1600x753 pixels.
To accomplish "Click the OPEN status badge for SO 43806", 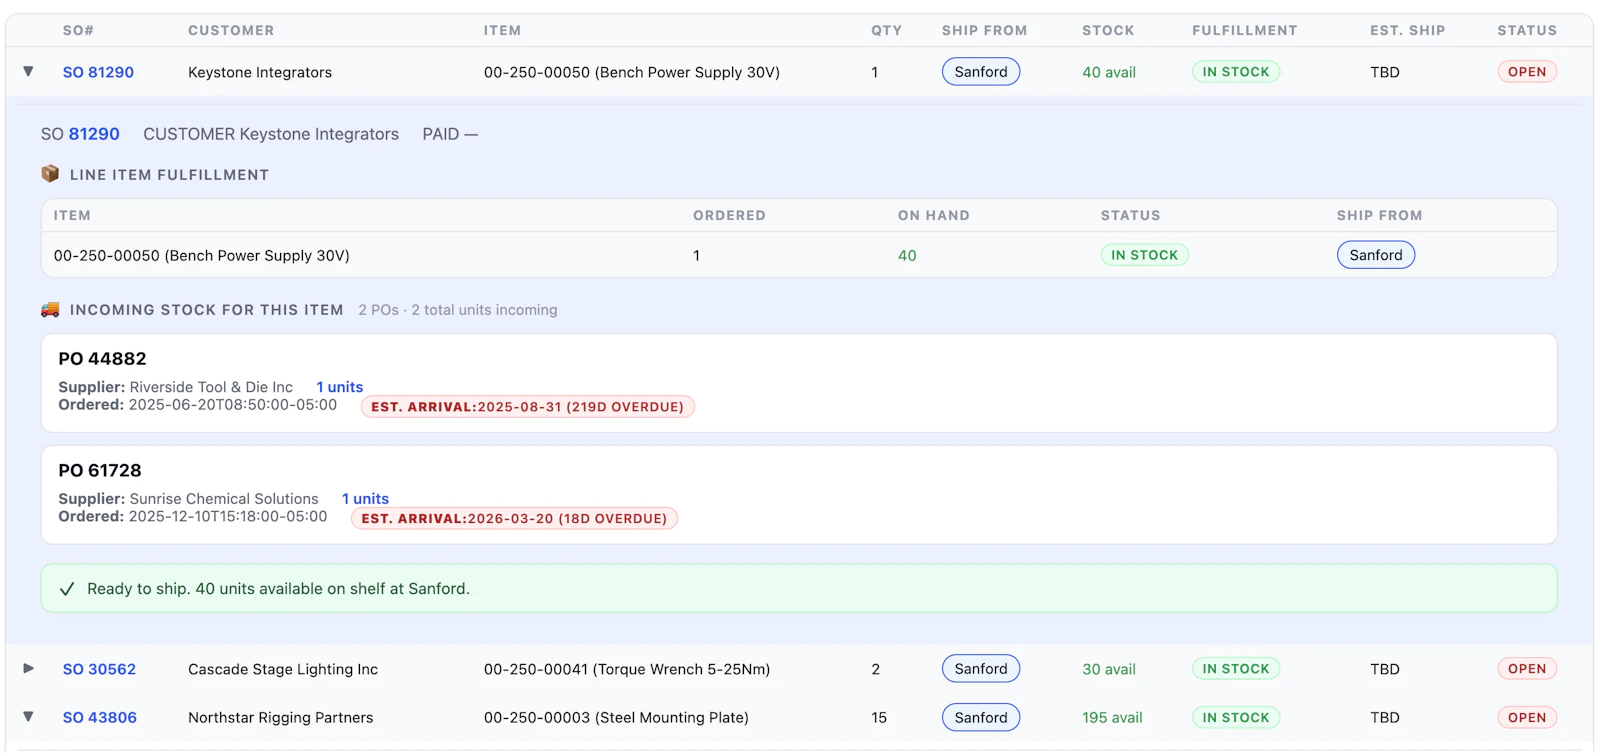I will pos(1527,717).
